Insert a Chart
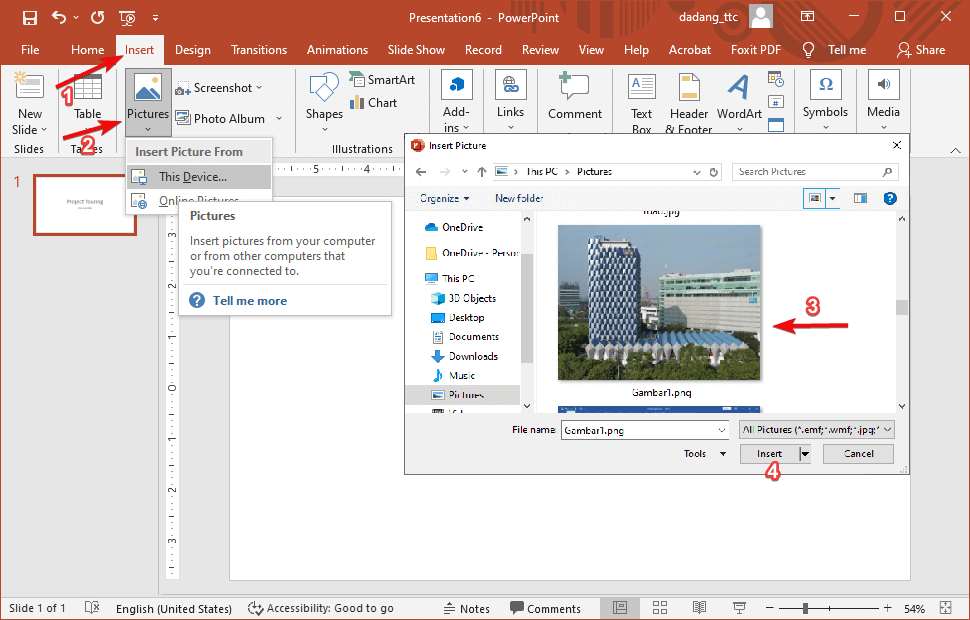 click(378, 102)
